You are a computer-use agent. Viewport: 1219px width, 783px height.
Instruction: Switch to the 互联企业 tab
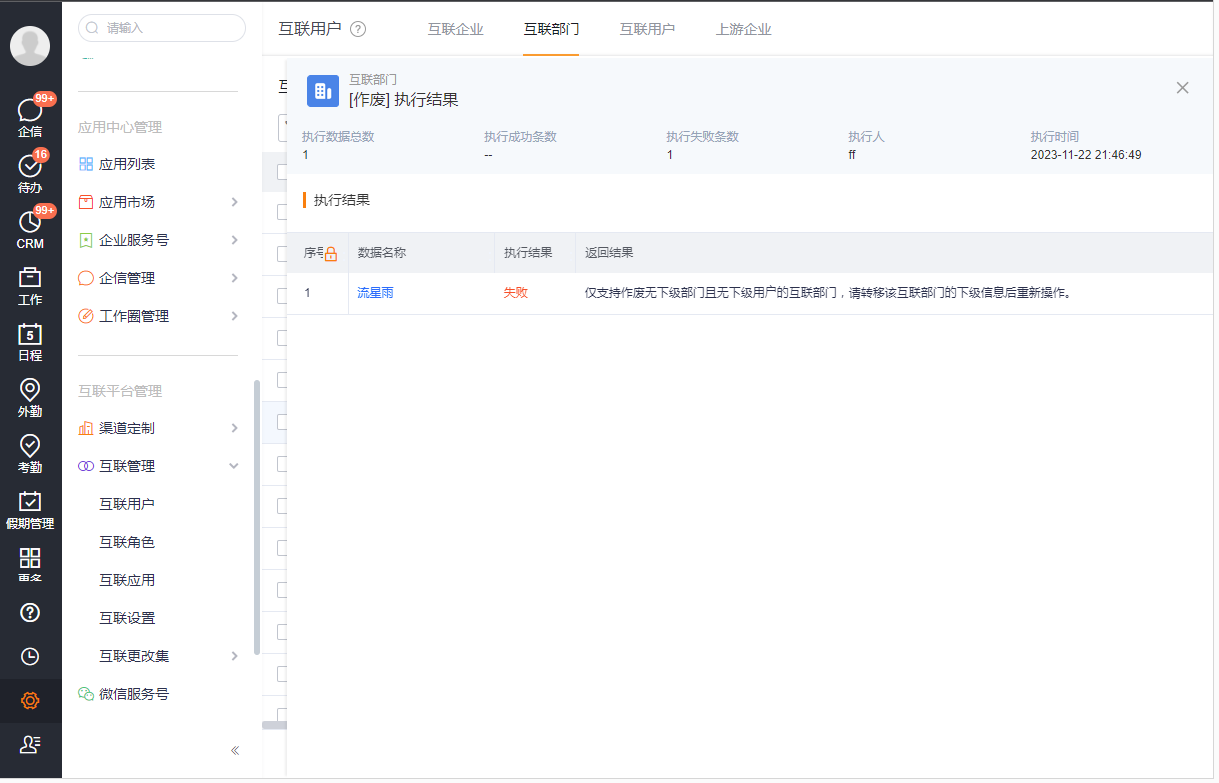point(455,29)
